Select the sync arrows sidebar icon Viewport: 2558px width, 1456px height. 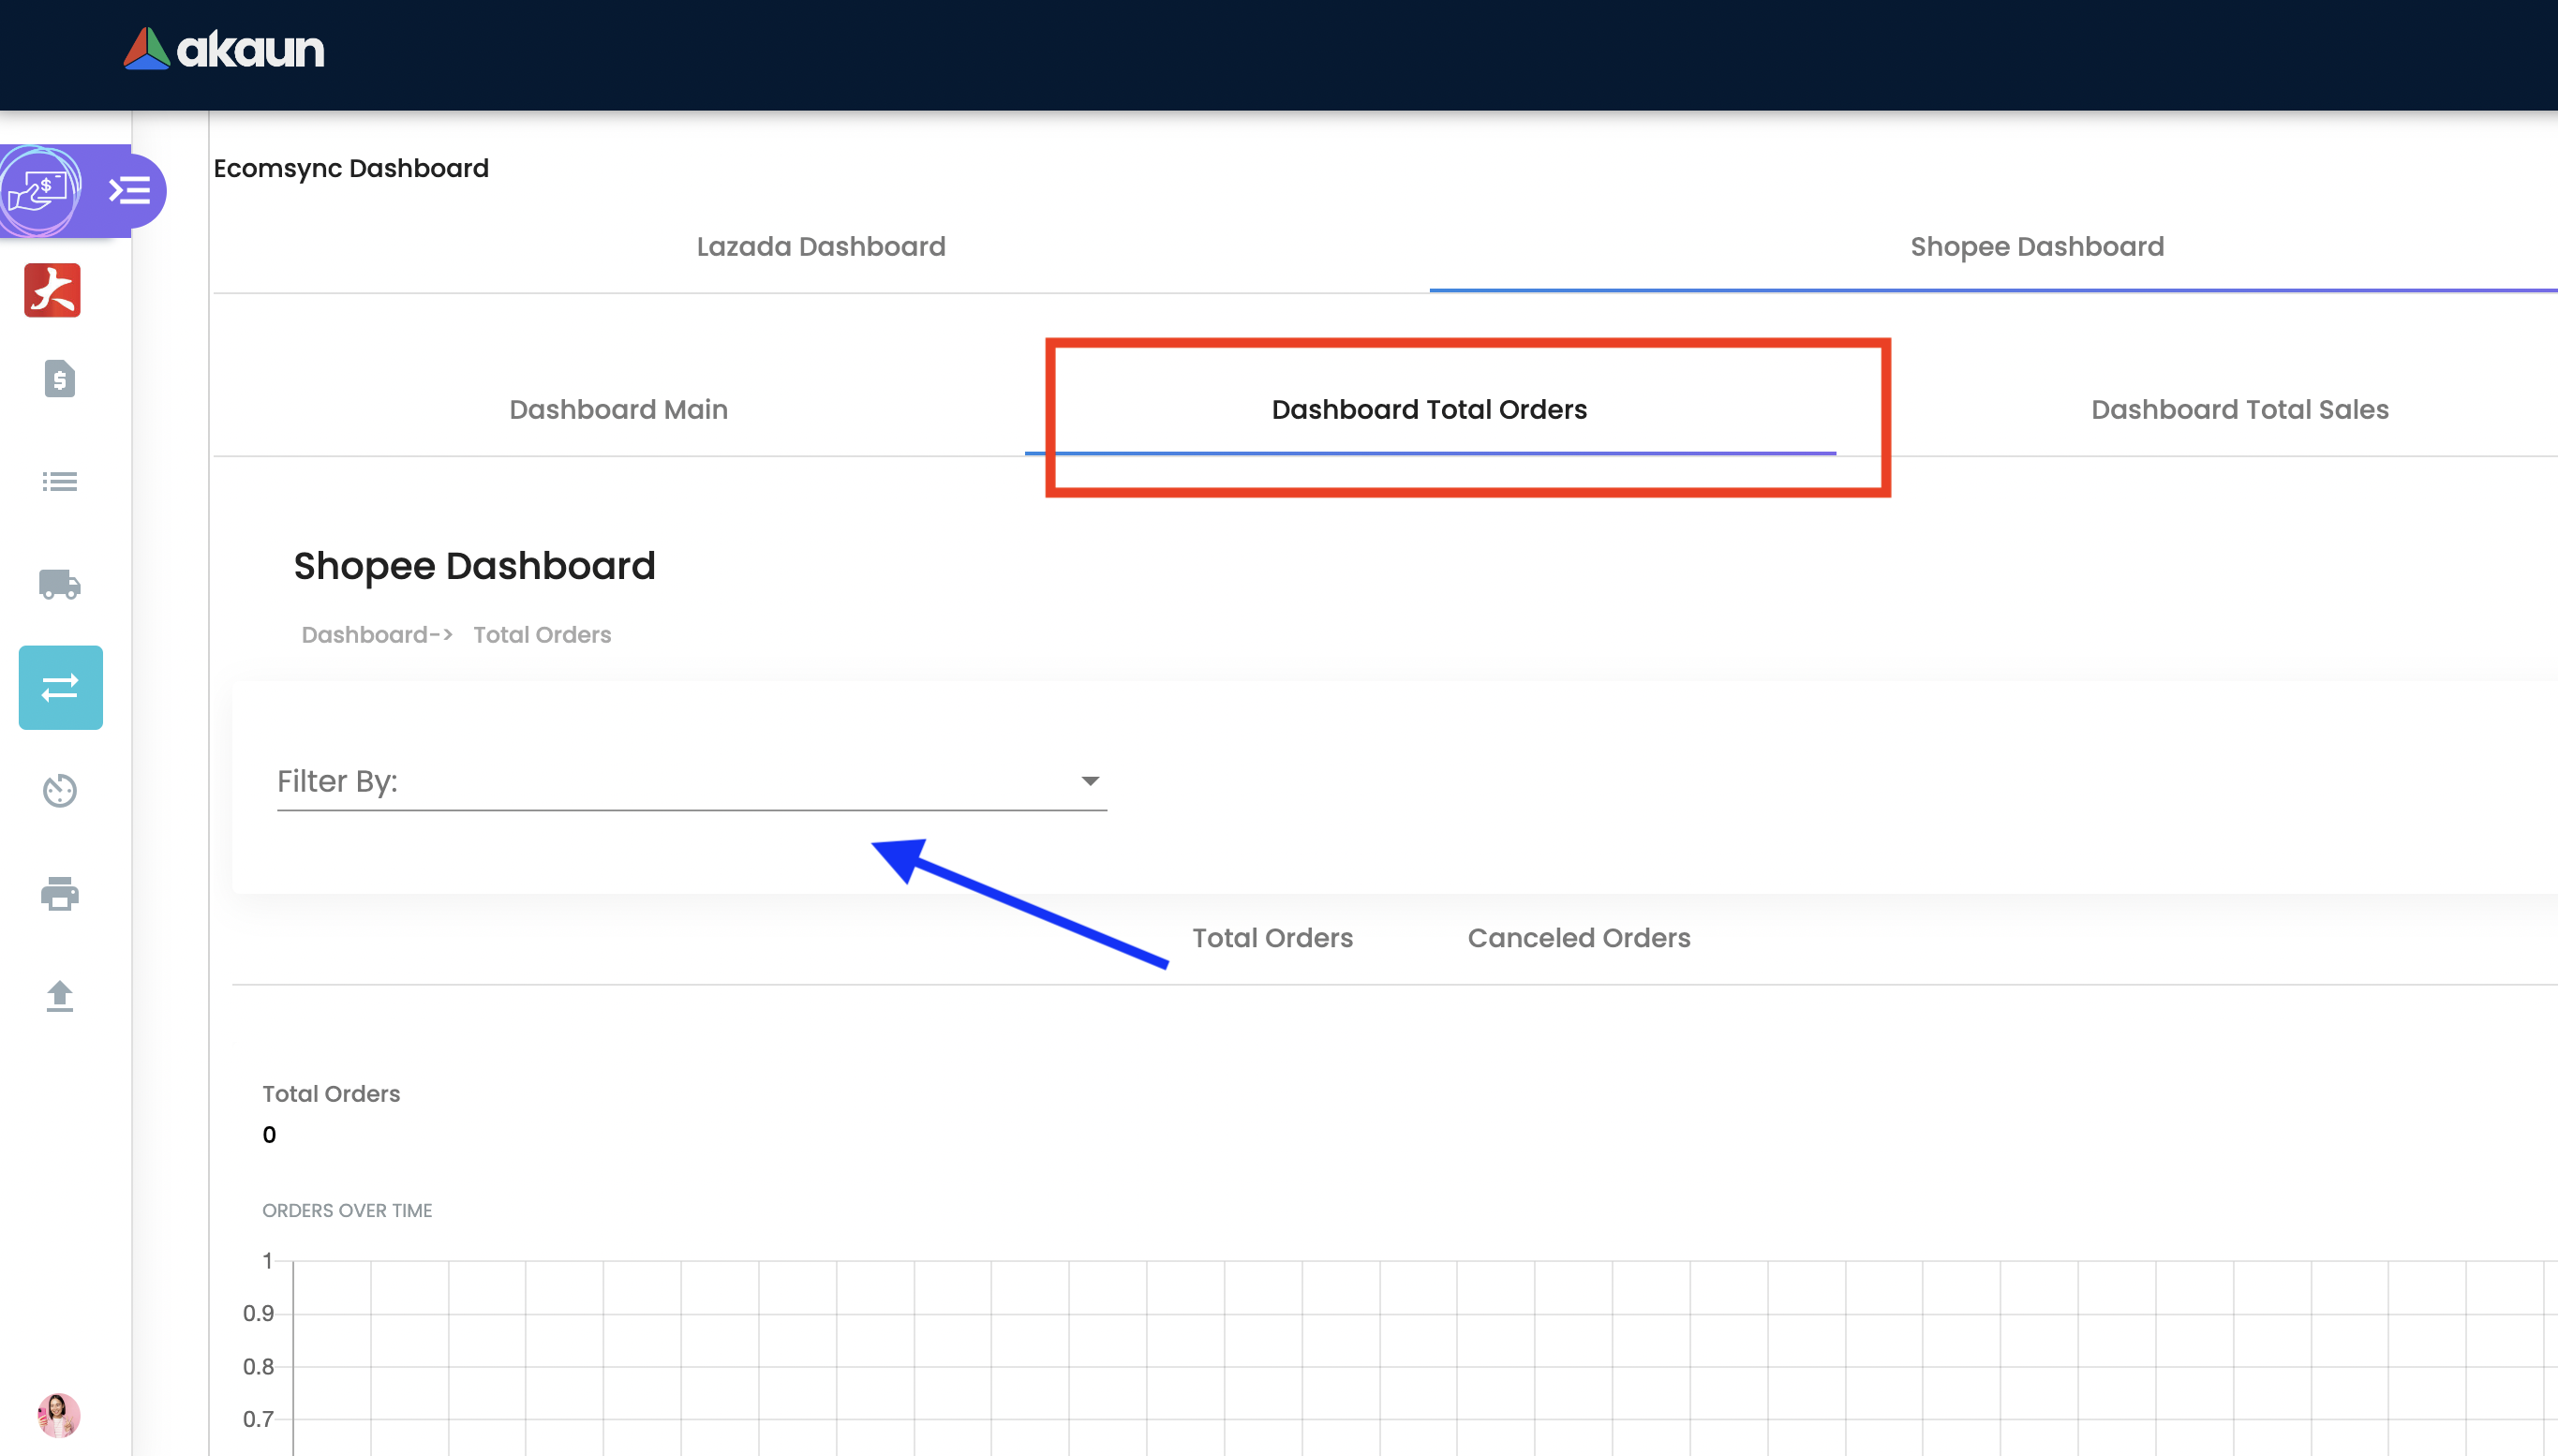(x=60, y=687)
